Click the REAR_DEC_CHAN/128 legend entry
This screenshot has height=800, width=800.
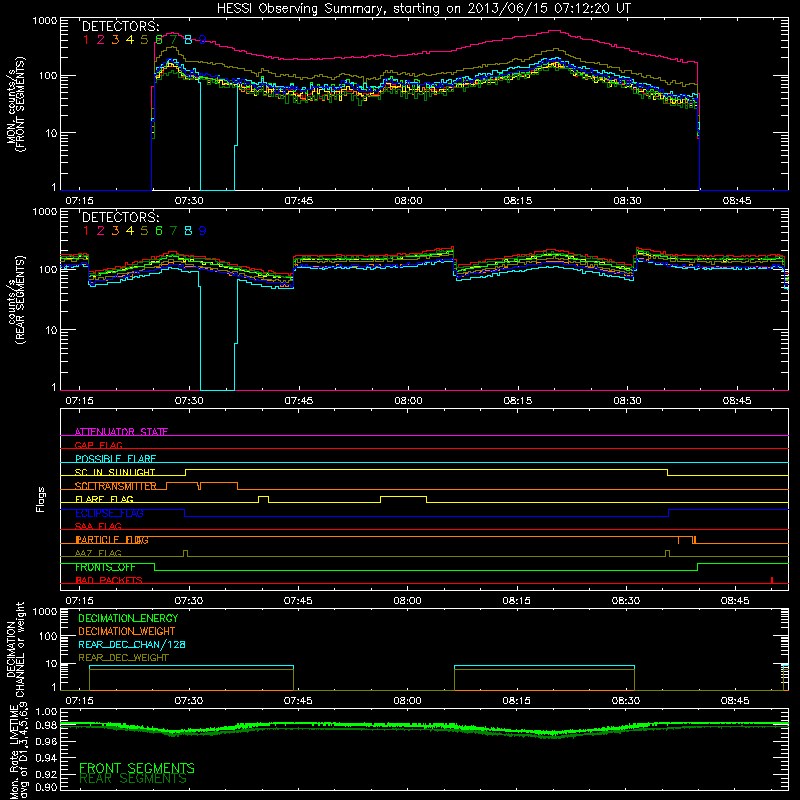coord(132,644)
